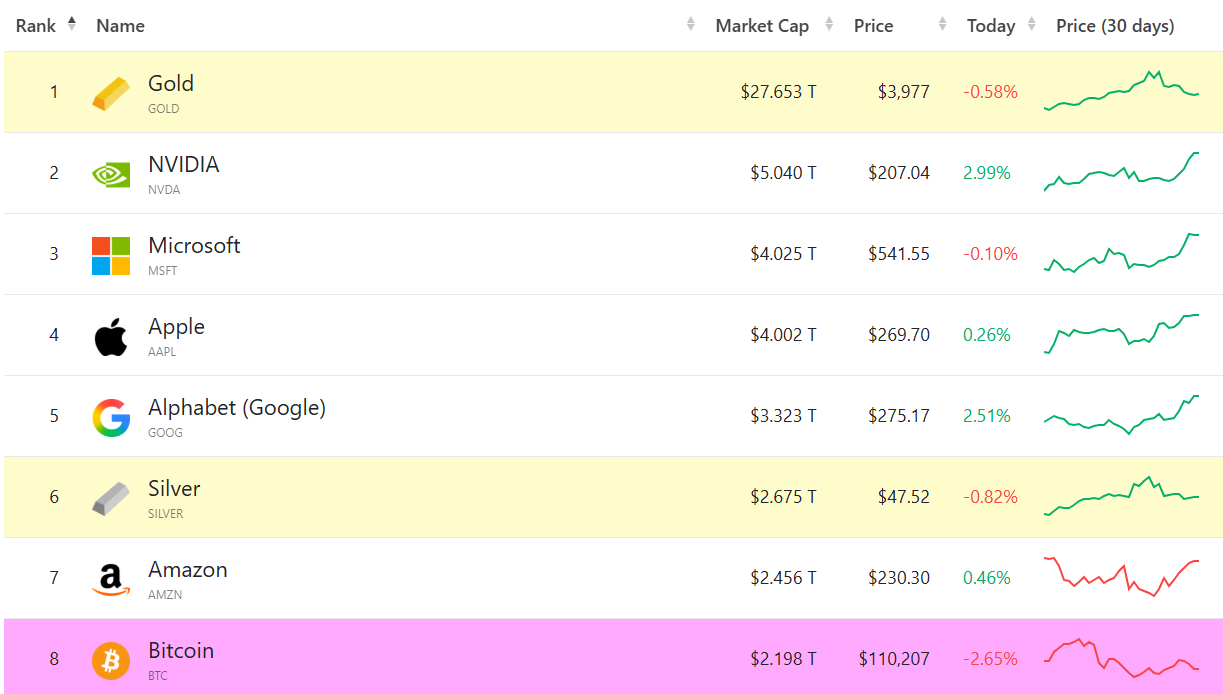Sort by Today column arrows
The height and width of the screenshot is (694, 1223).
[1032, 25]
